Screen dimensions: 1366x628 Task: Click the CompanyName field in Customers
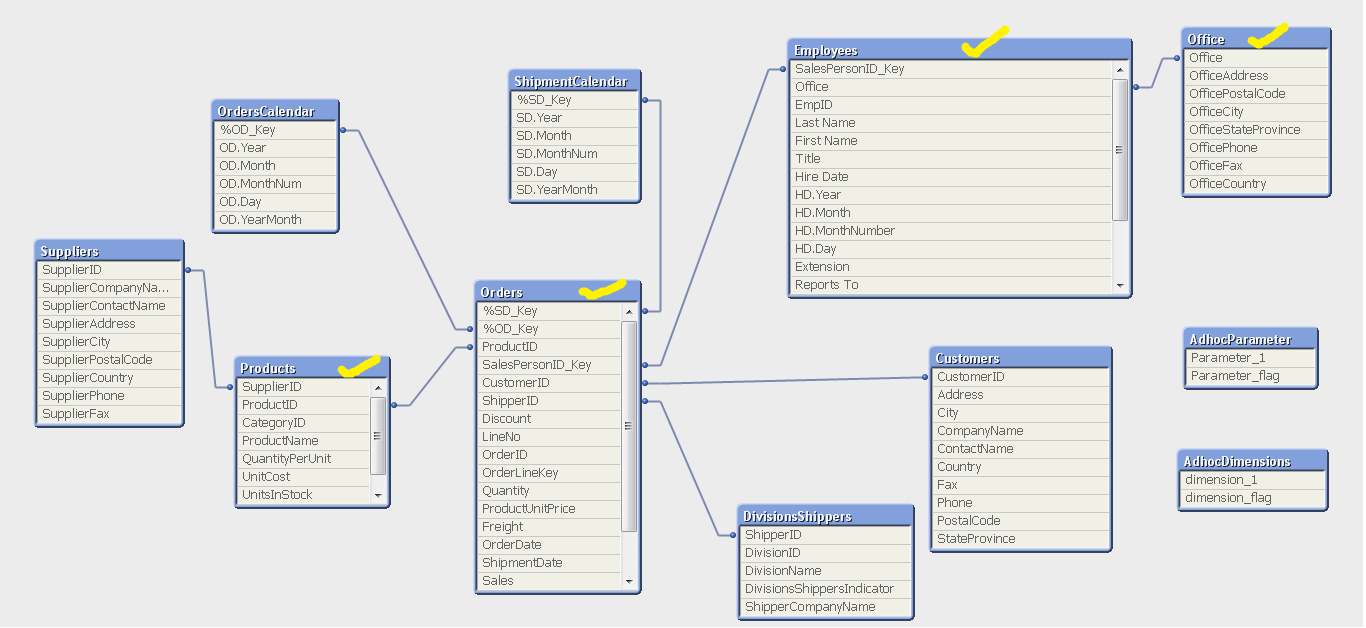coord(1021,430)
